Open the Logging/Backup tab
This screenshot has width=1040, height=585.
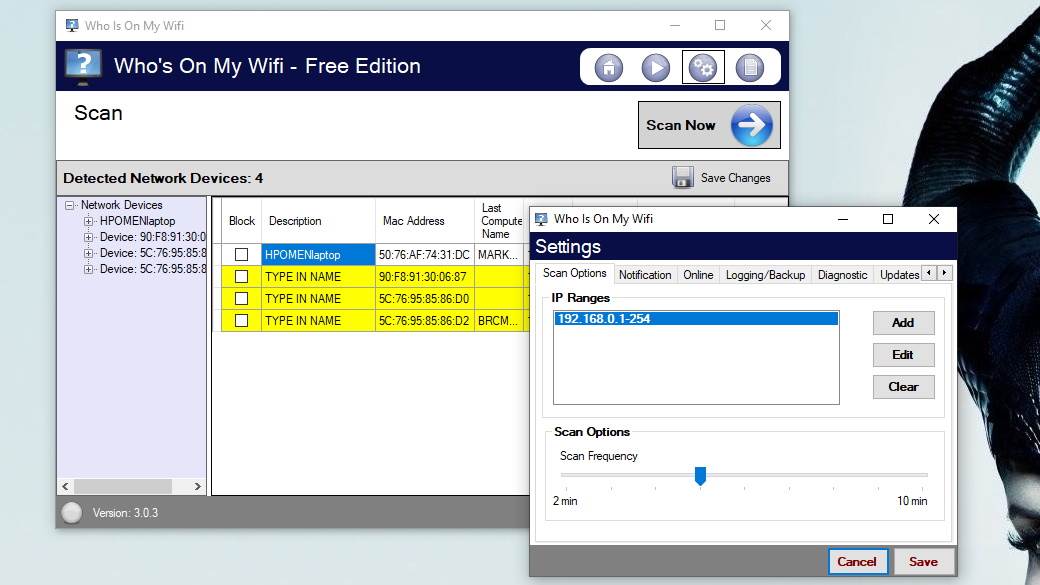[x=765, y=274]
